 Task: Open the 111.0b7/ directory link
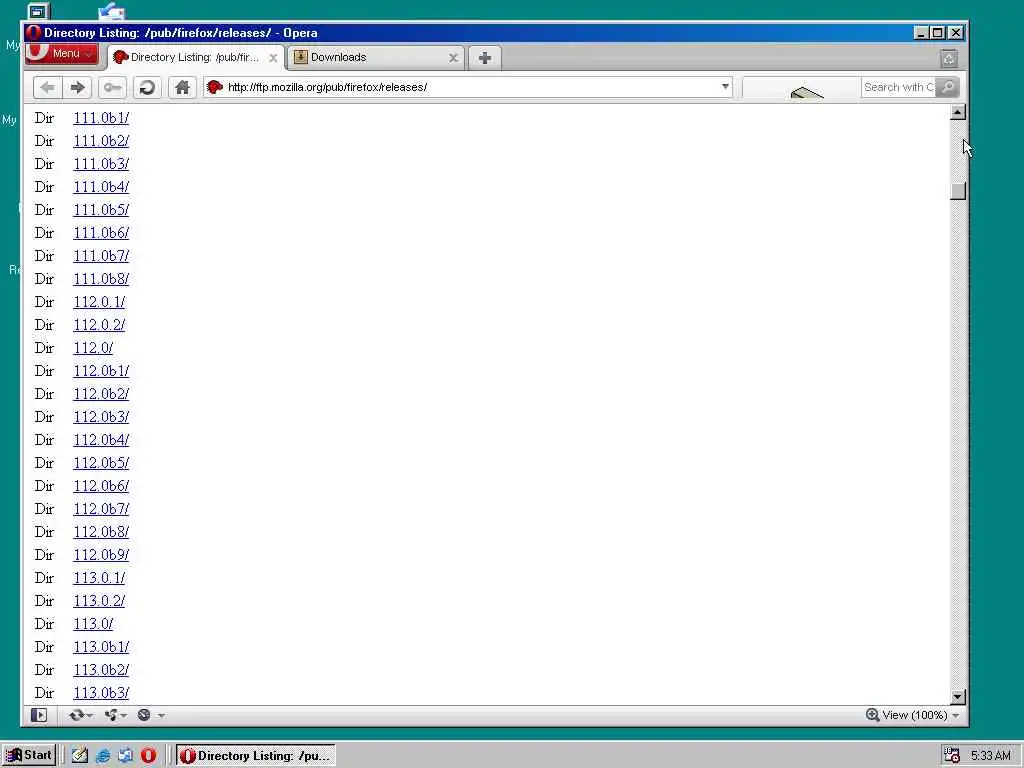pyautogui.click(x=101, y=256)
